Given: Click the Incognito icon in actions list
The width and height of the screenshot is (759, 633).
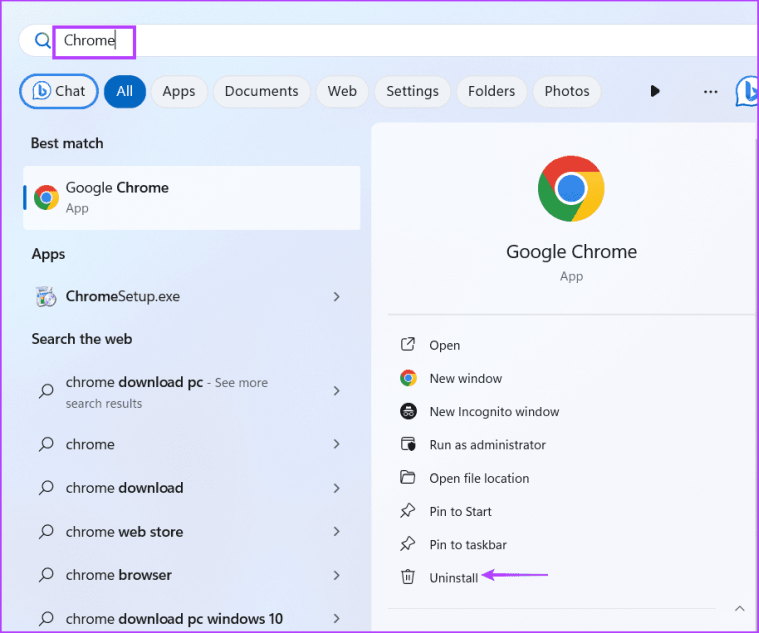Looking at the screenshot, I should point(408,411).
